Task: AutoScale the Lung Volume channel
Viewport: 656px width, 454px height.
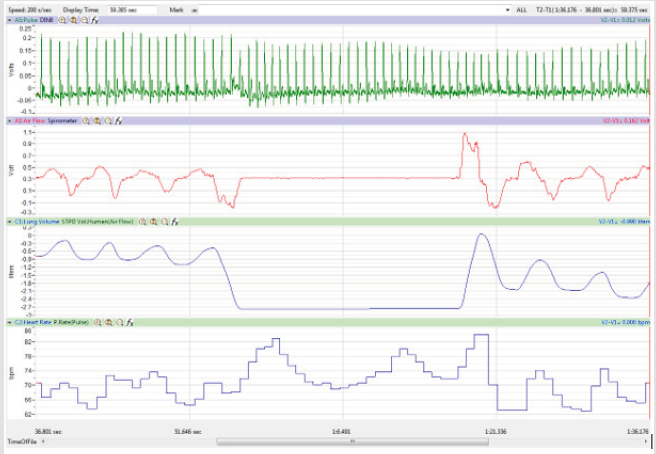Action: click(154, 221)
